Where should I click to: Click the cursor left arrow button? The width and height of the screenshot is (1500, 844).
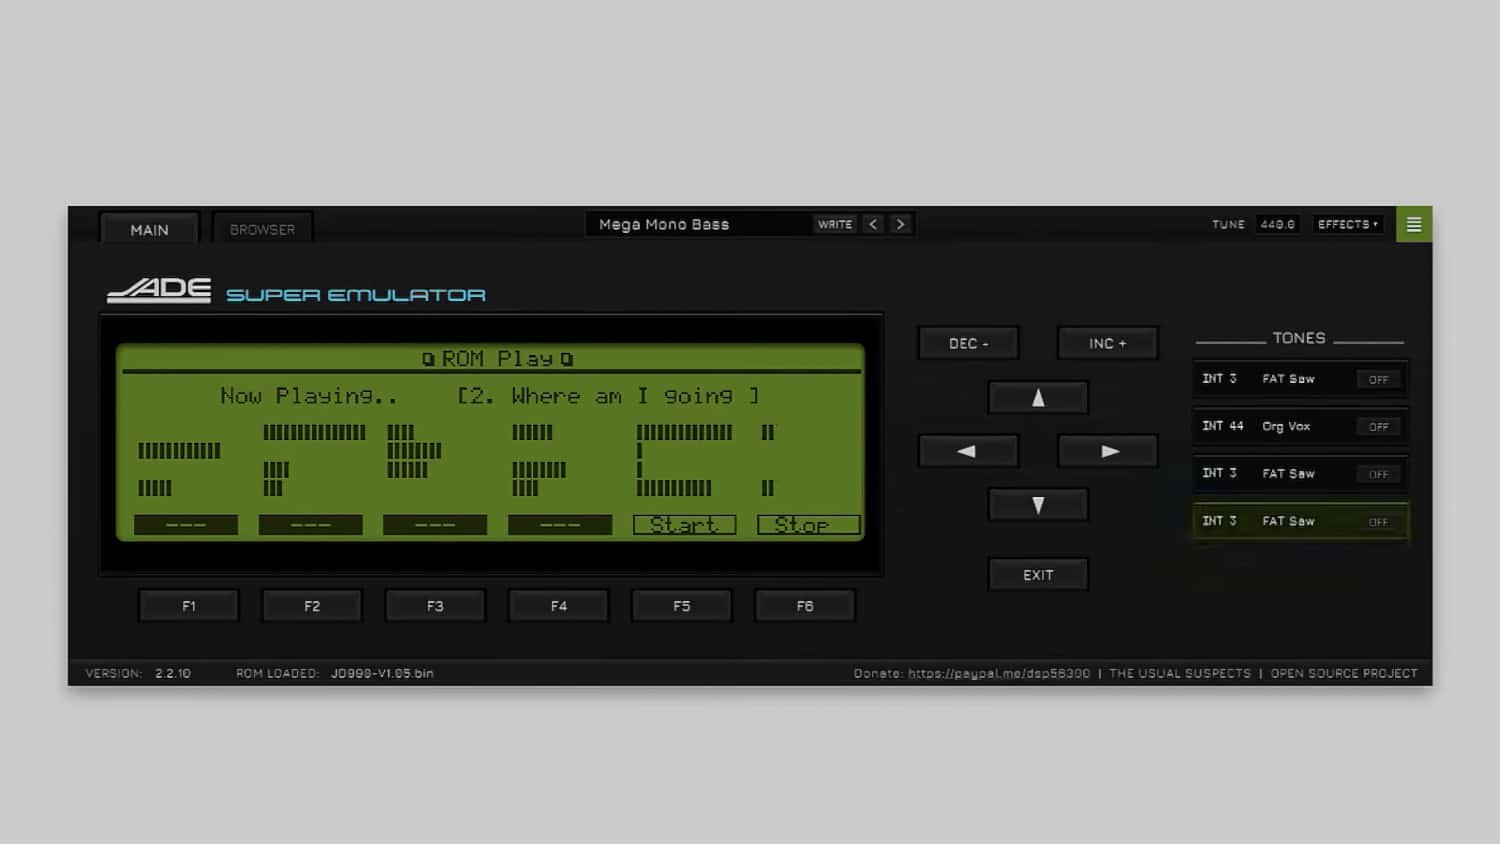point(968,451)
